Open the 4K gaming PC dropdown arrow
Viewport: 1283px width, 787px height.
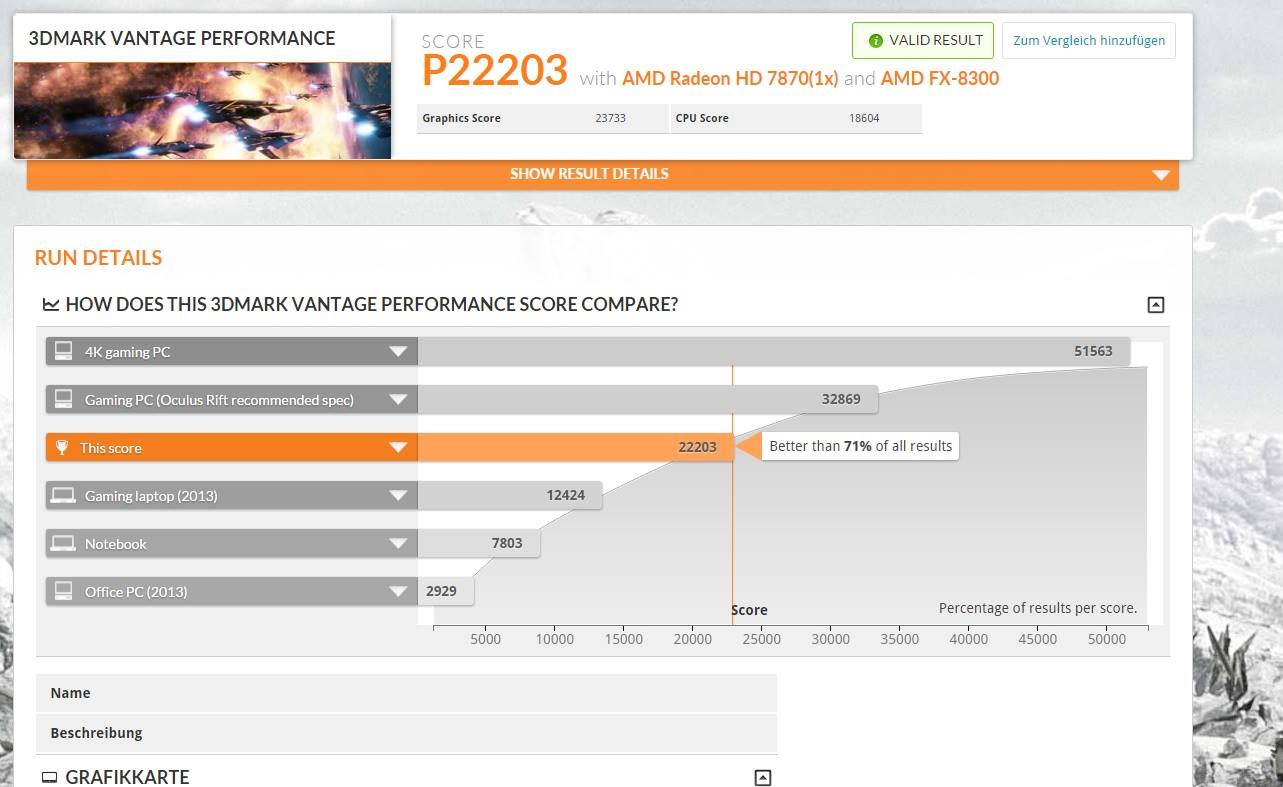click(398, 352)
